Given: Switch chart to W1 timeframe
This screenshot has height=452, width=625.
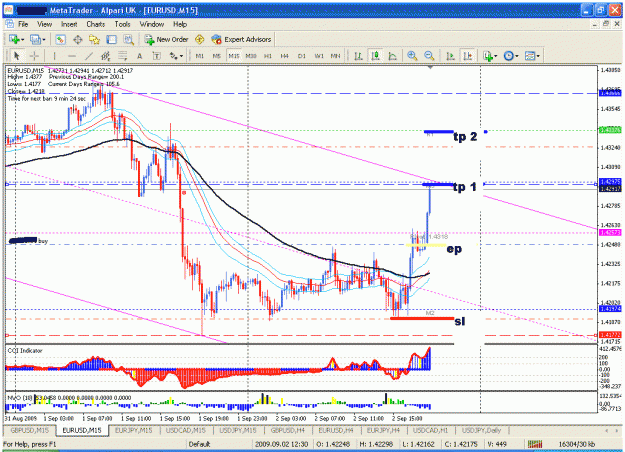Looking at the screenshot, I should click(319, 56).
